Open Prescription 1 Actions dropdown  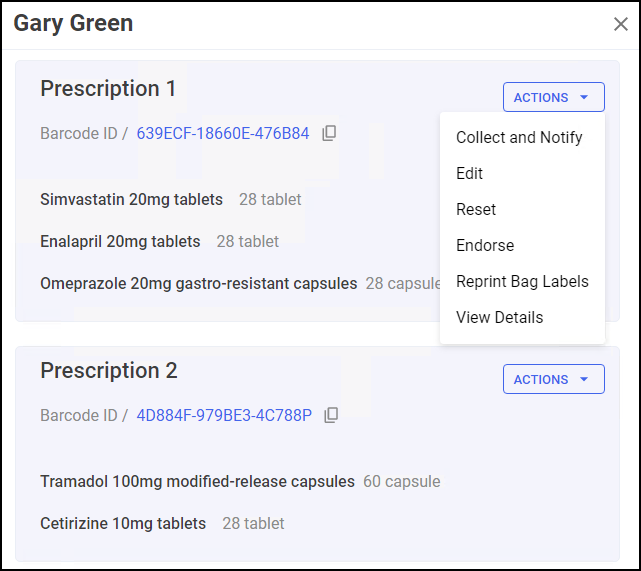click(x=553, y=97)
